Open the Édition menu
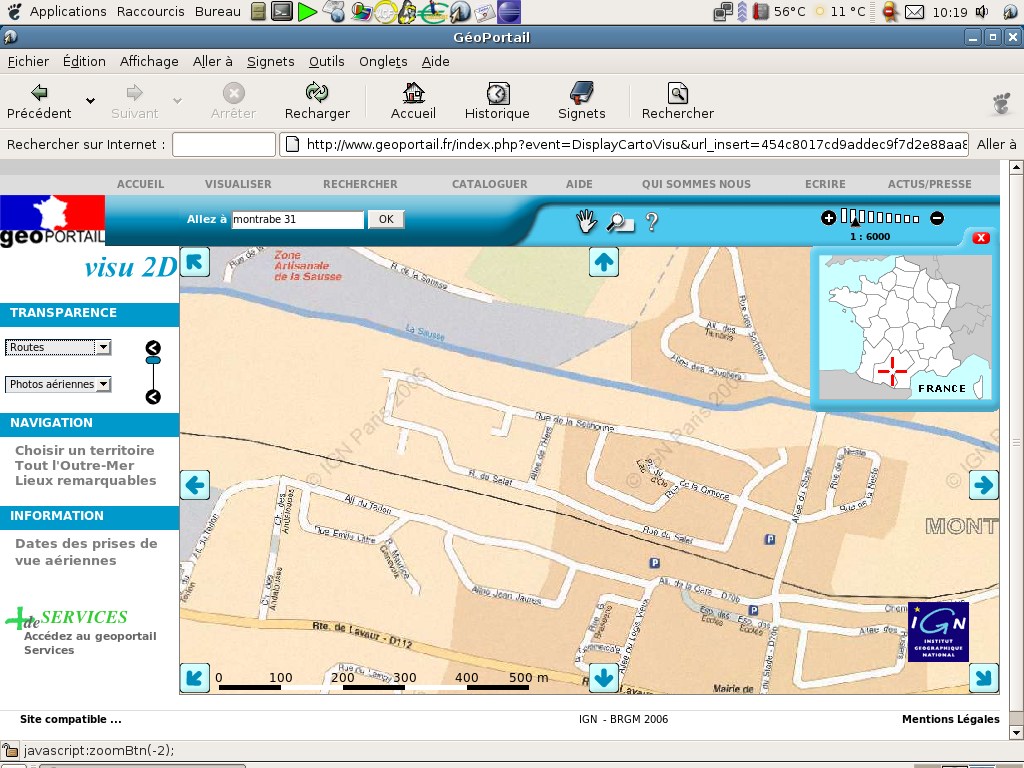The height and width of the screenshot is (768, 1024). pos(84,61)
